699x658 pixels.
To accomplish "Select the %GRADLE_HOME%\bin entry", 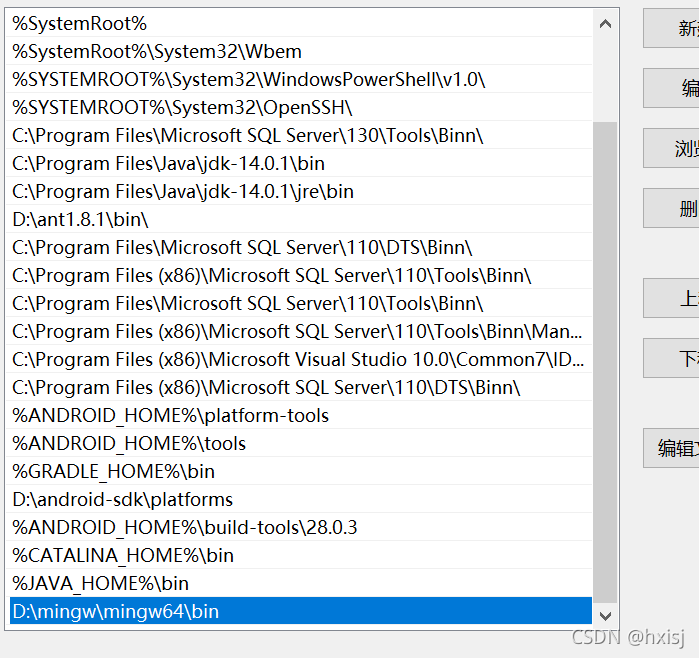I will tap(299, 471).
